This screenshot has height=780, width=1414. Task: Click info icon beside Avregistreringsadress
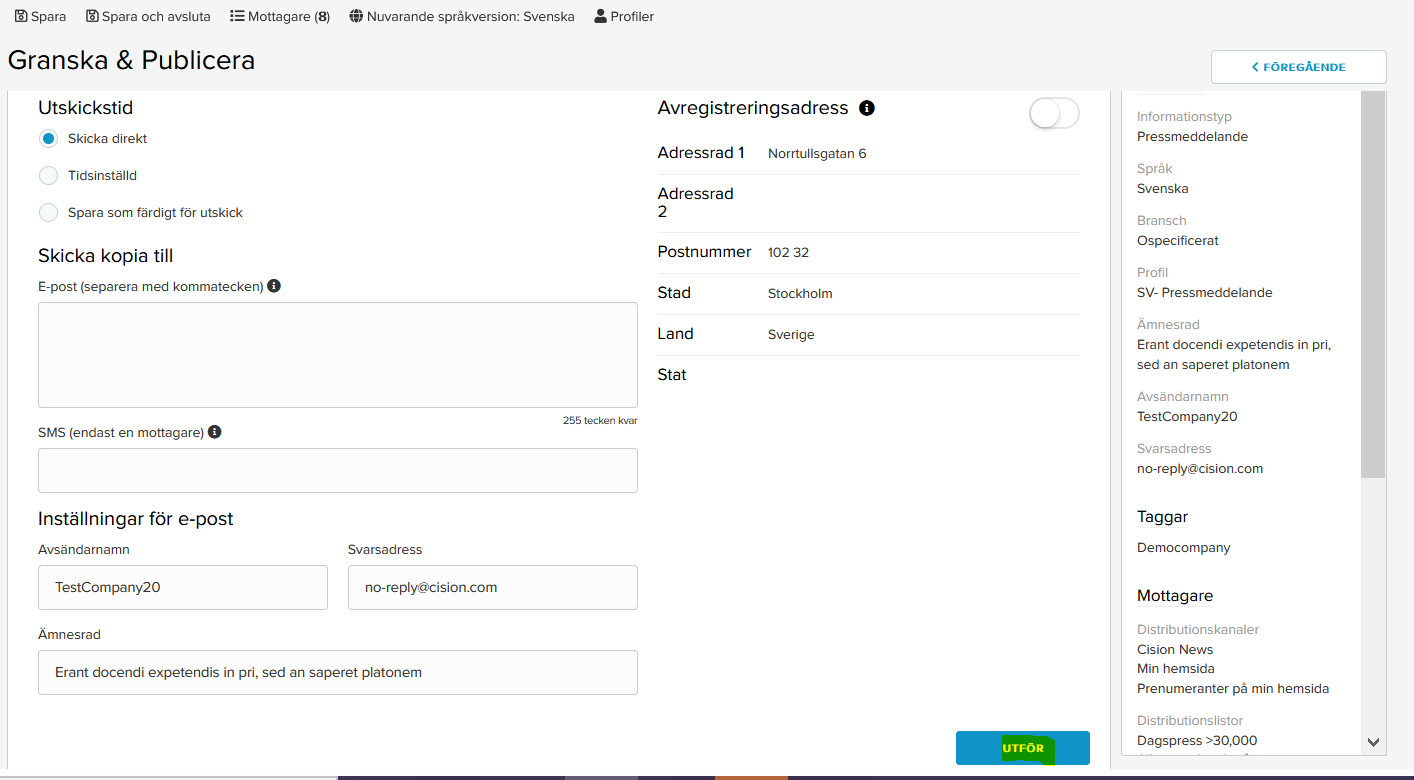(x=867, y=108)
